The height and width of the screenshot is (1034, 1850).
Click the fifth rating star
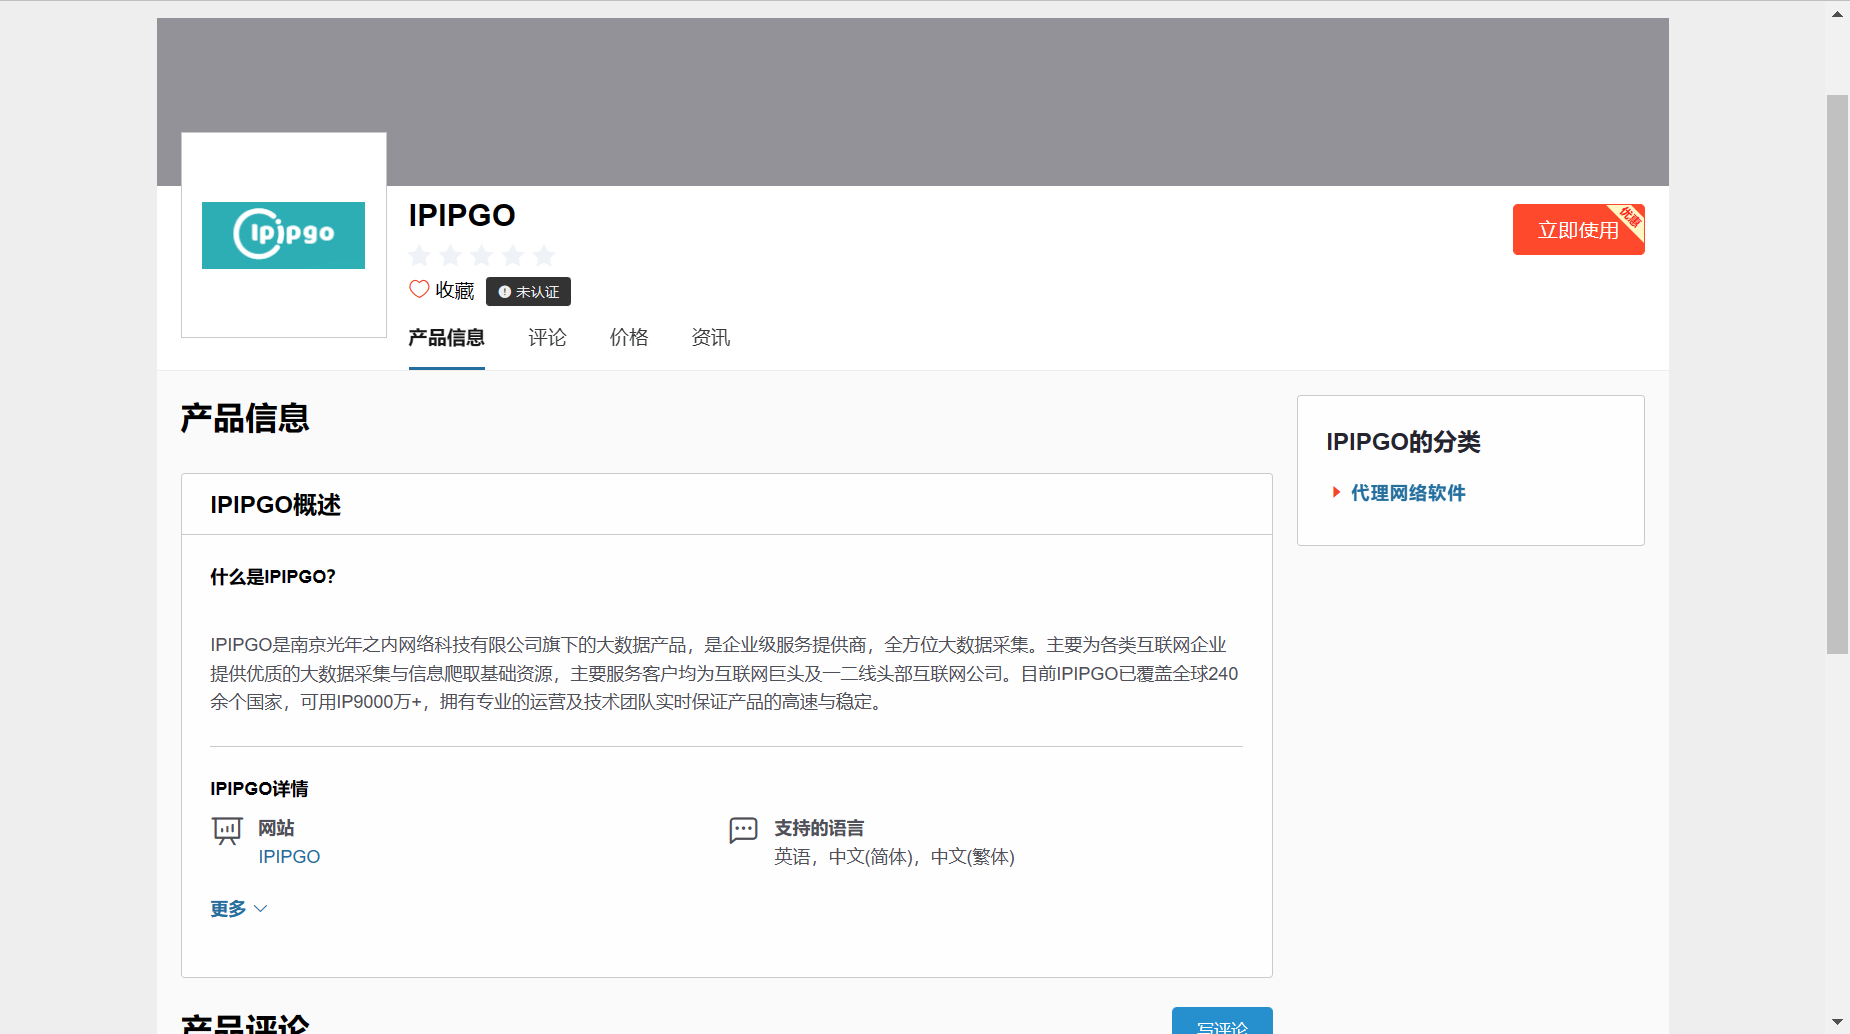tap(544, 255)
